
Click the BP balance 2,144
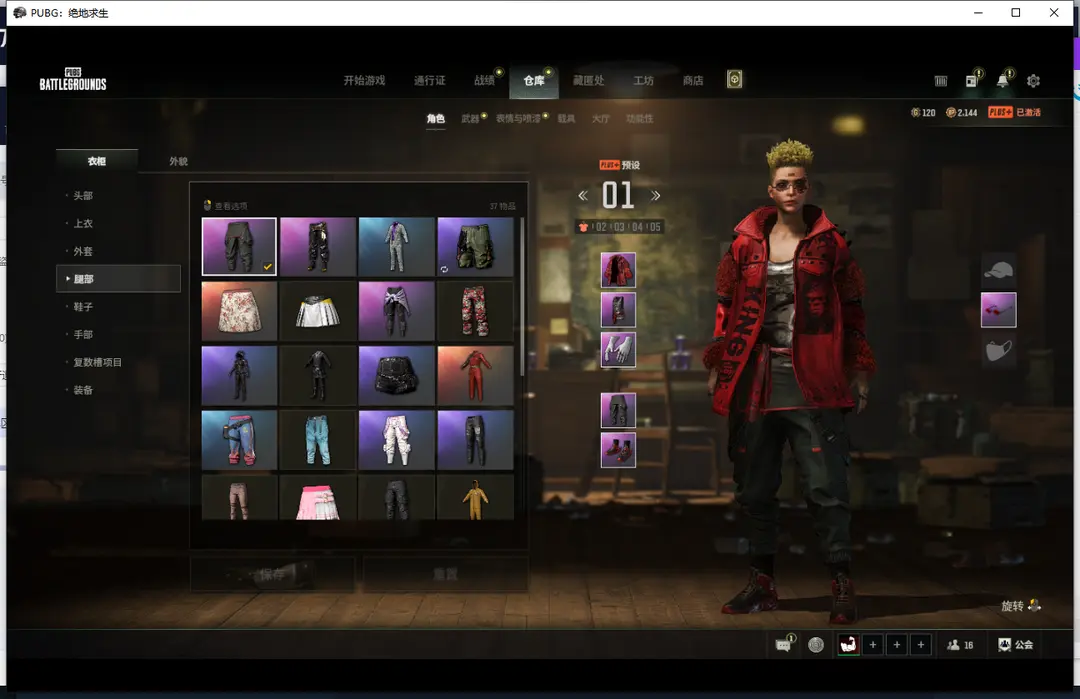[962, 112]
